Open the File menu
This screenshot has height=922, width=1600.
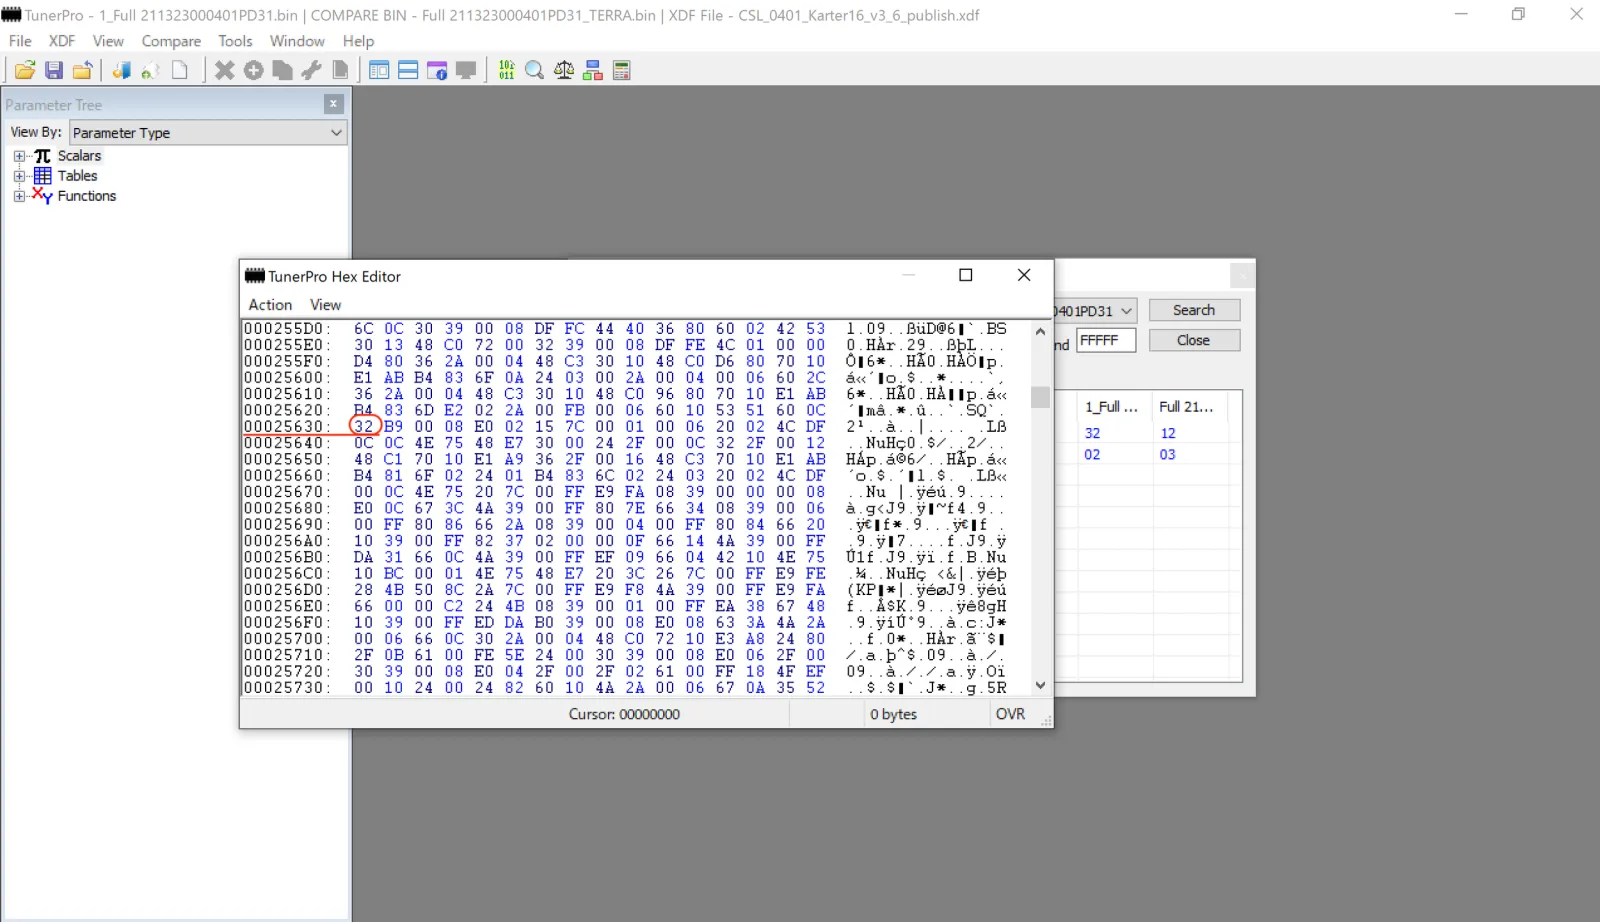pos(20,41)
